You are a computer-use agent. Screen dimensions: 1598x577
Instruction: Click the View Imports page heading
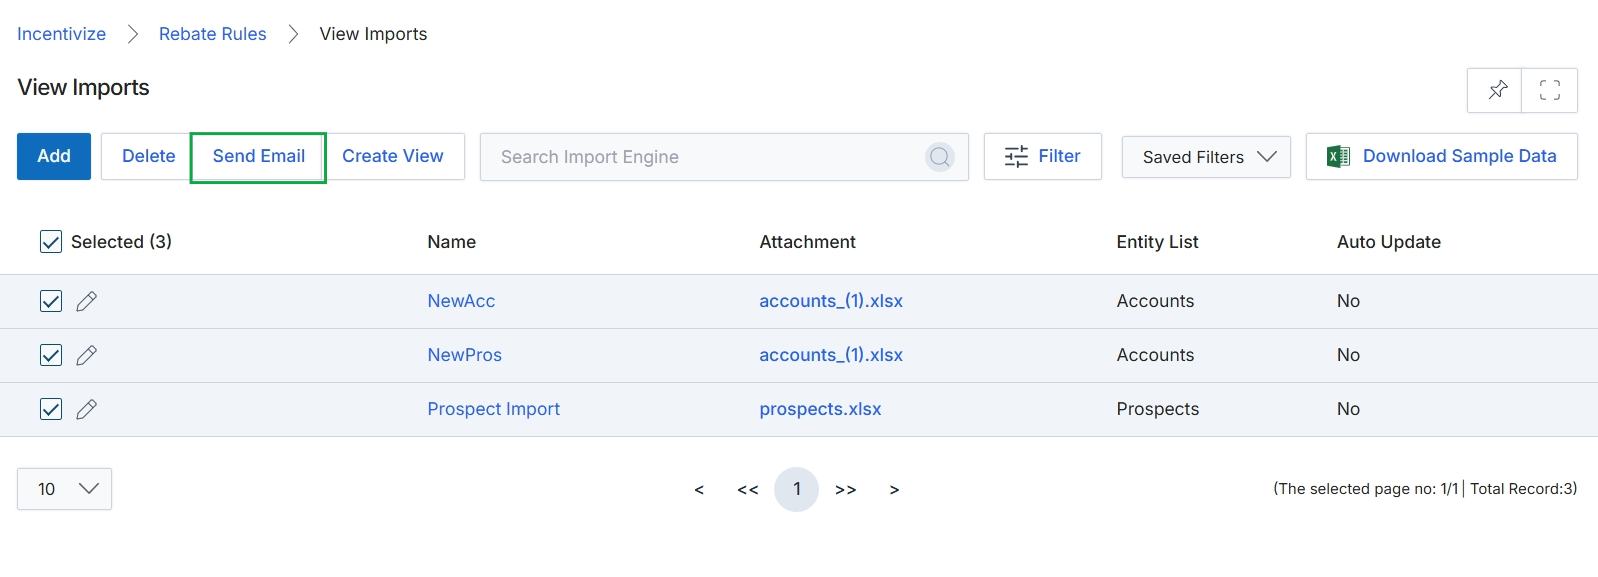coord(83,88)
